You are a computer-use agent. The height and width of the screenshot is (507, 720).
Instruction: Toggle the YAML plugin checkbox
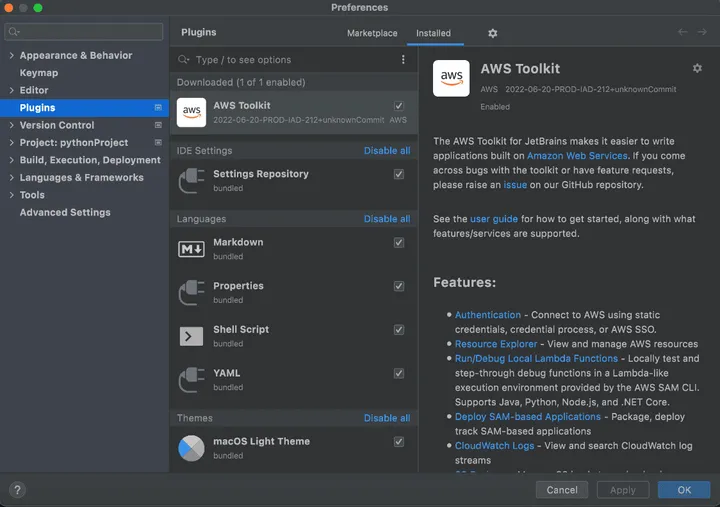pyautogui.click(x=399, y=374)
